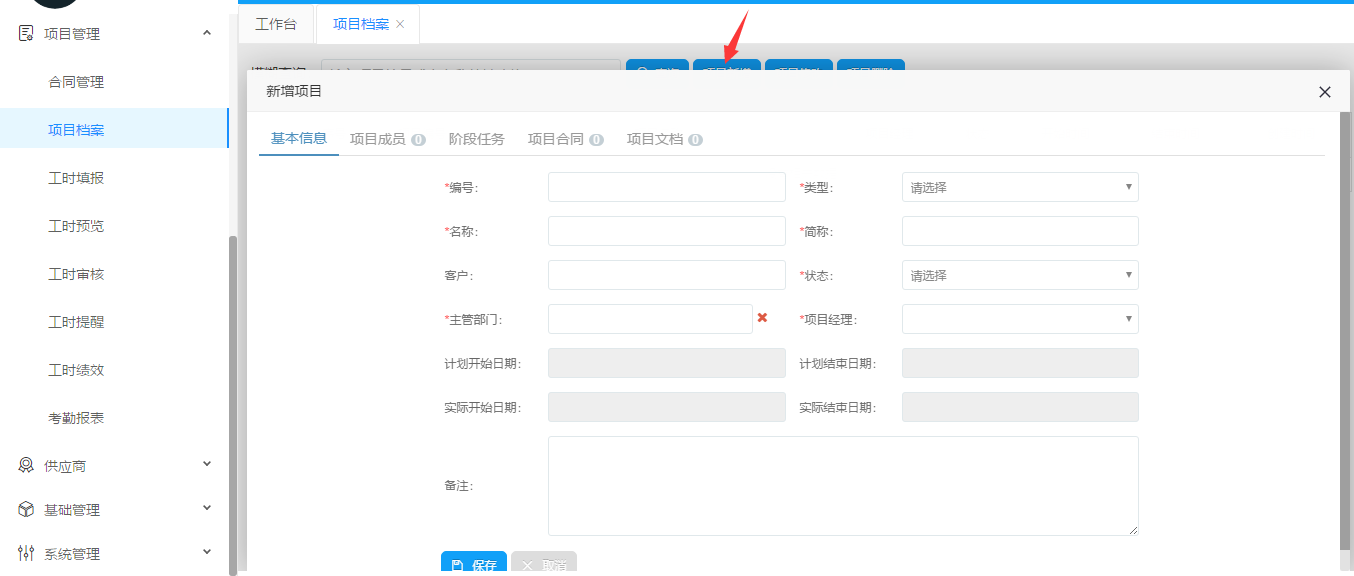
Task: Open the 工作台 tab
Action: pyautogui.click(x=276, y=24)
